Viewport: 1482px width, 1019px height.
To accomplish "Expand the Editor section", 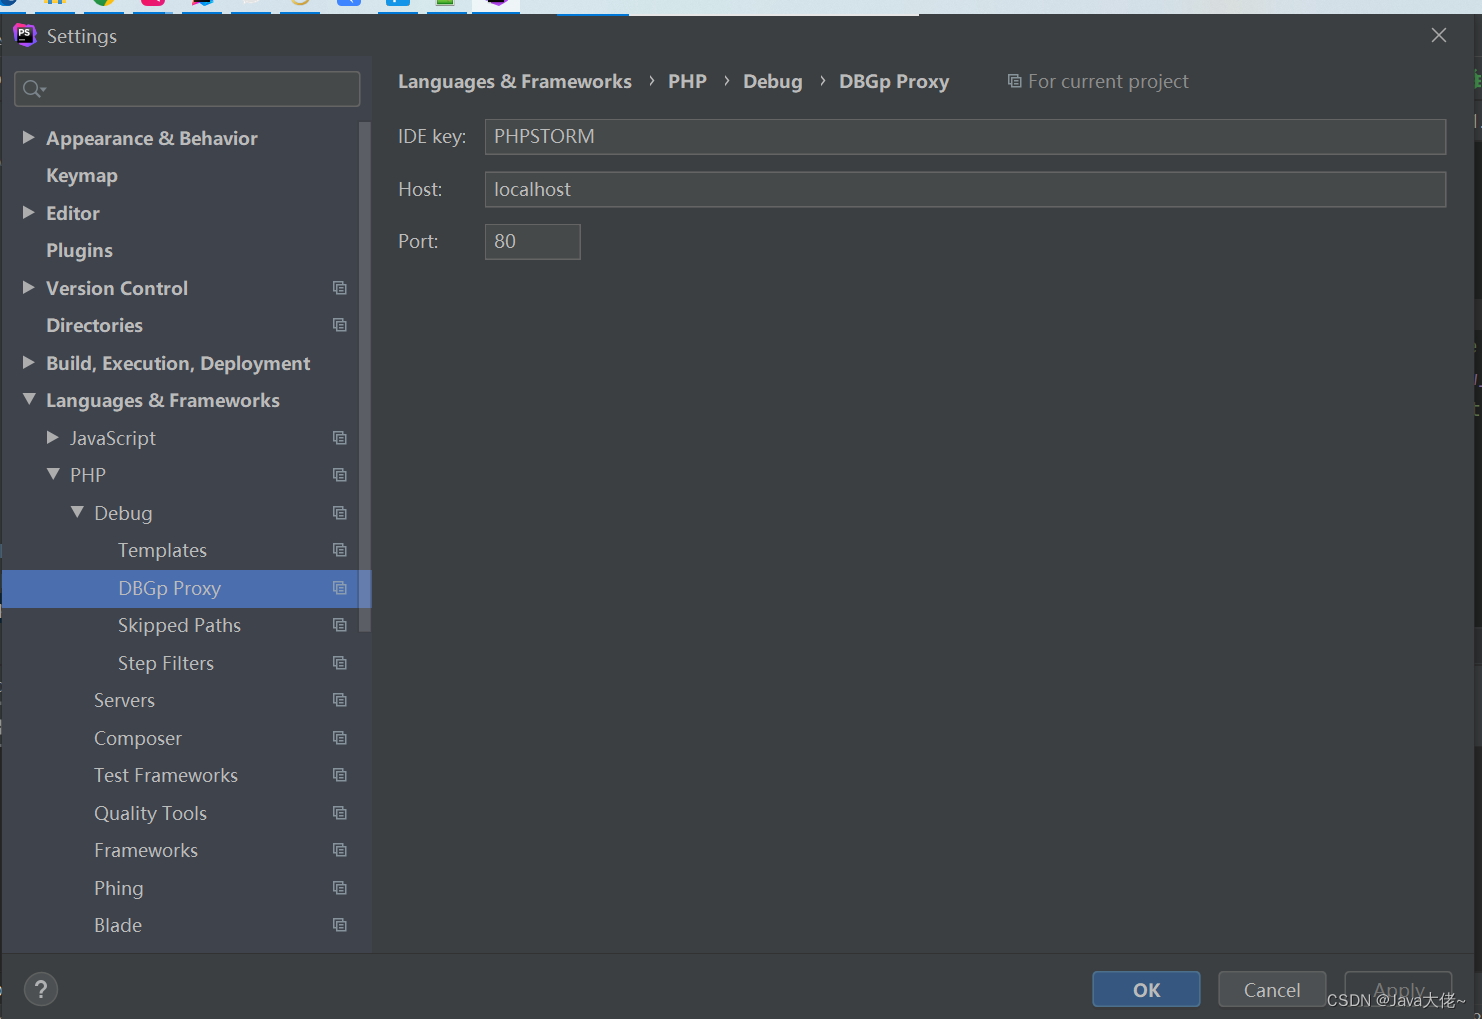I will (28, 213).
